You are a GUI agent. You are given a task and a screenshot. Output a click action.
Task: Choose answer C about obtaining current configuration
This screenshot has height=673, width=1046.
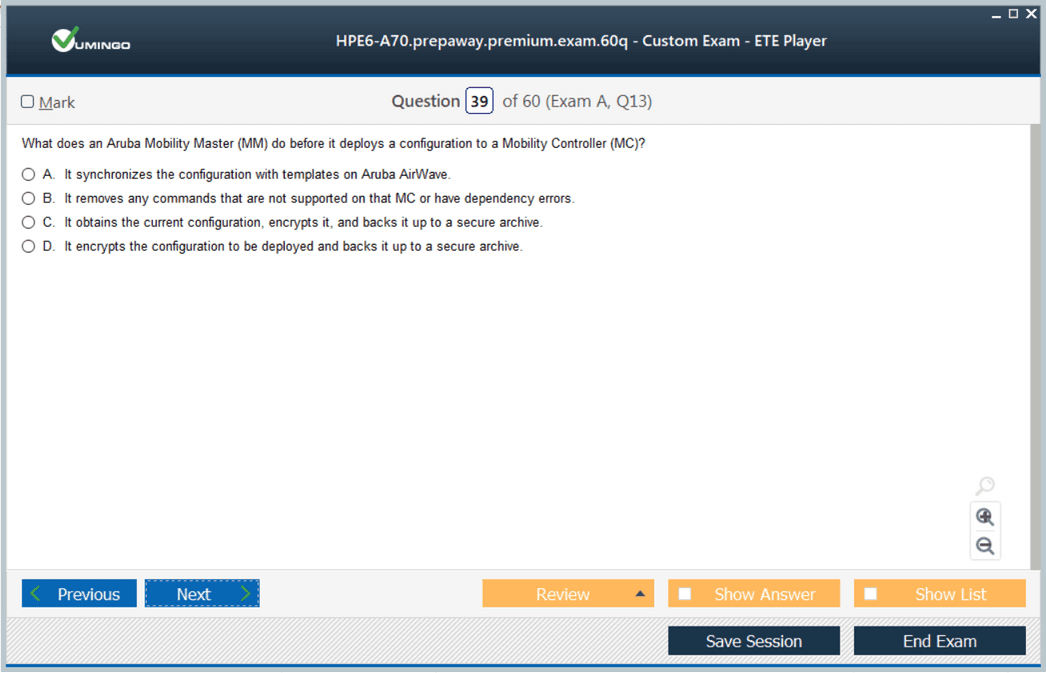click(29, 222)
